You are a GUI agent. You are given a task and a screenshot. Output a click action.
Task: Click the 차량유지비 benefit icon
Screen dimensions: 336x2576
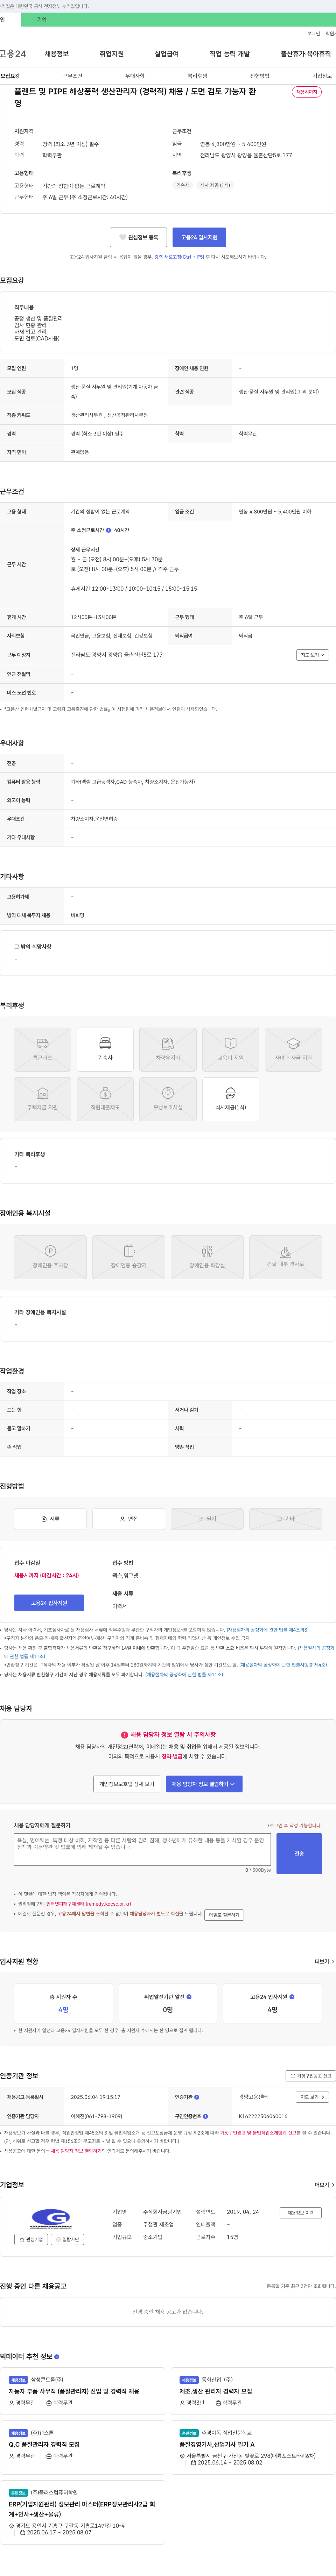click(168, 1050)
